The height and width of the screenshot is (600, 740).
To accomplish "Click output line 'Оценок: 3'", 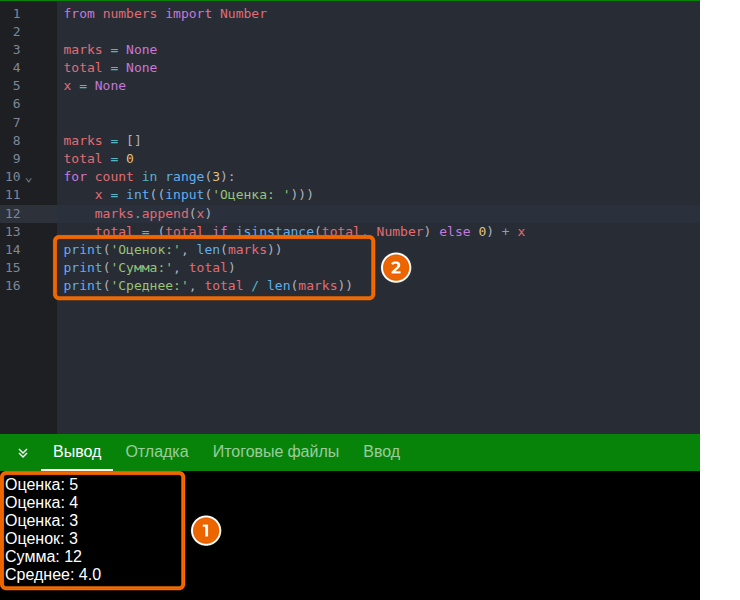I will (x=42, y=538).
